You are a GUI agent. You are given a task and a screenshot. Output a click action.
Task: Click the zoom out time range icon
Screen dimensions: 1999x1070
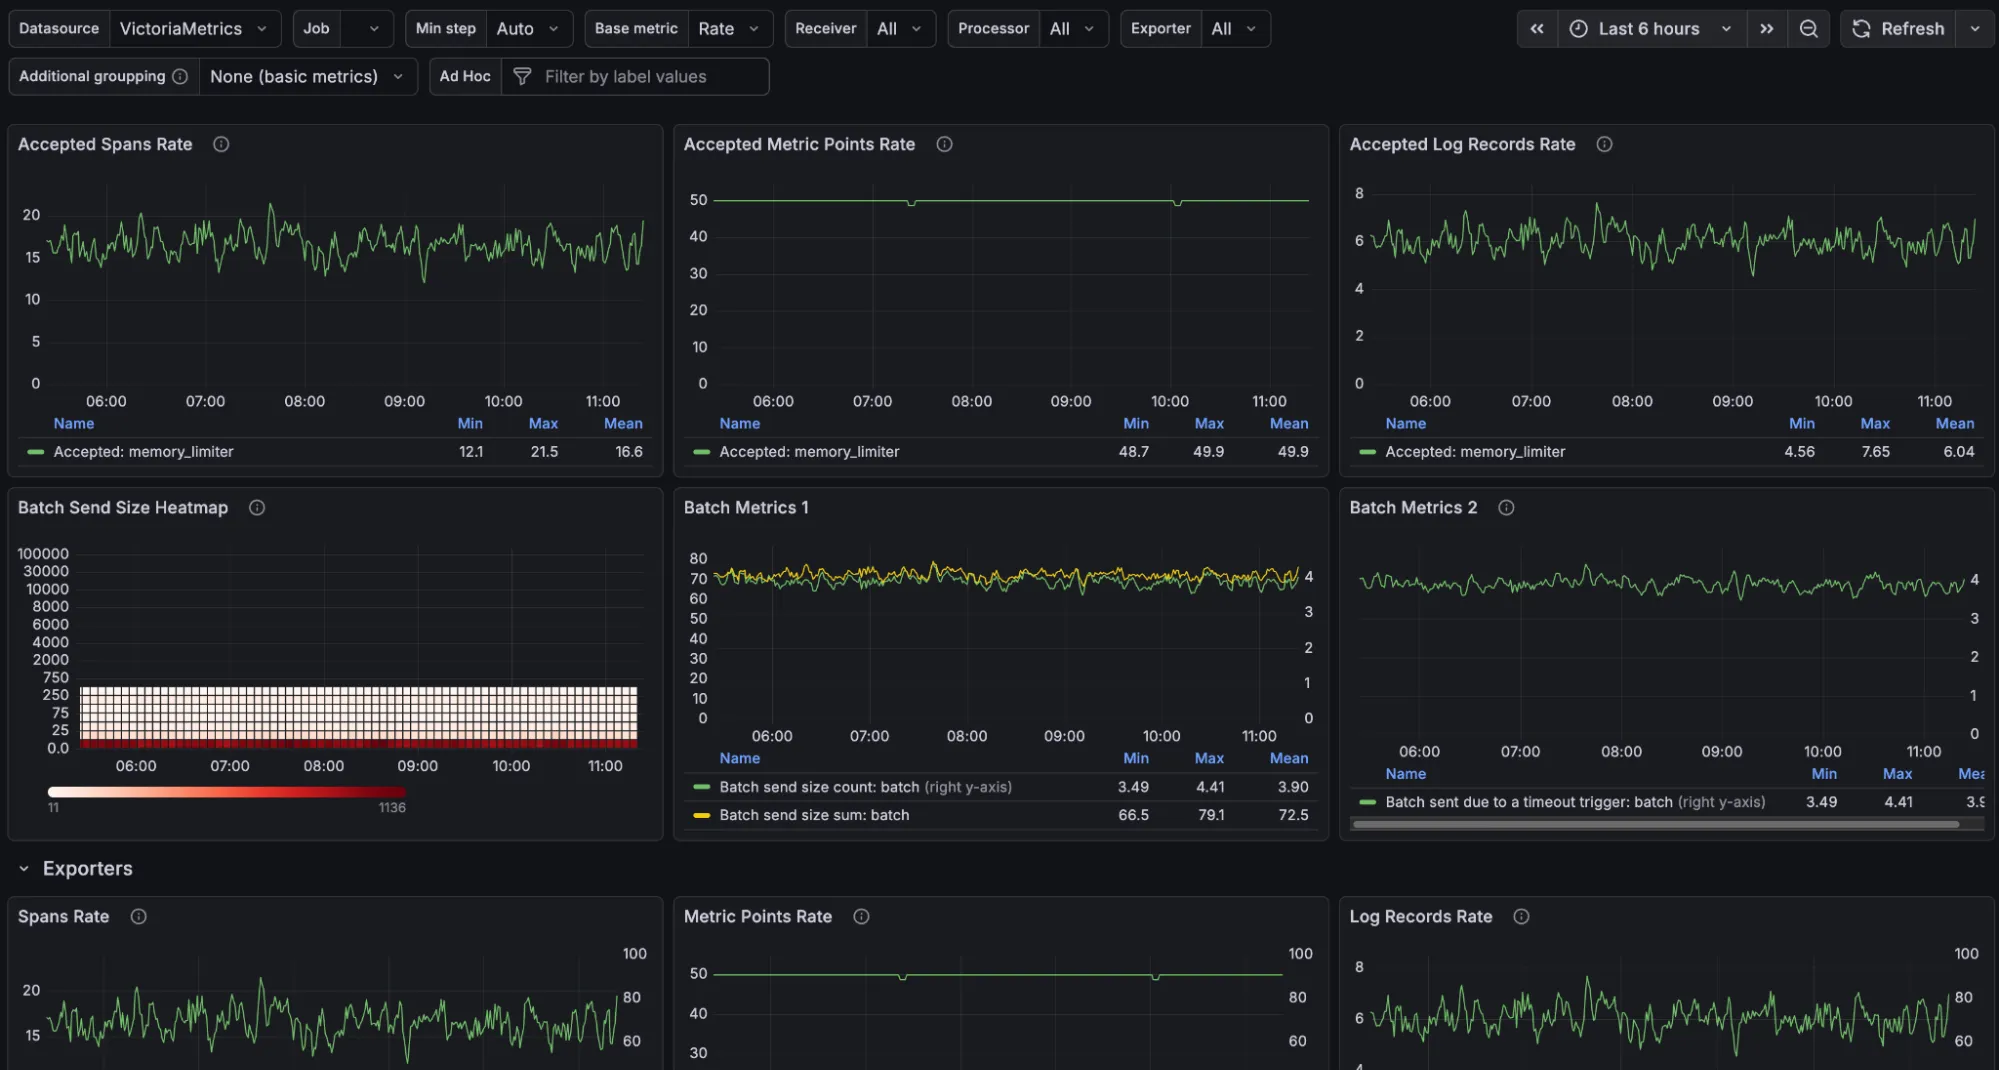1808,29
